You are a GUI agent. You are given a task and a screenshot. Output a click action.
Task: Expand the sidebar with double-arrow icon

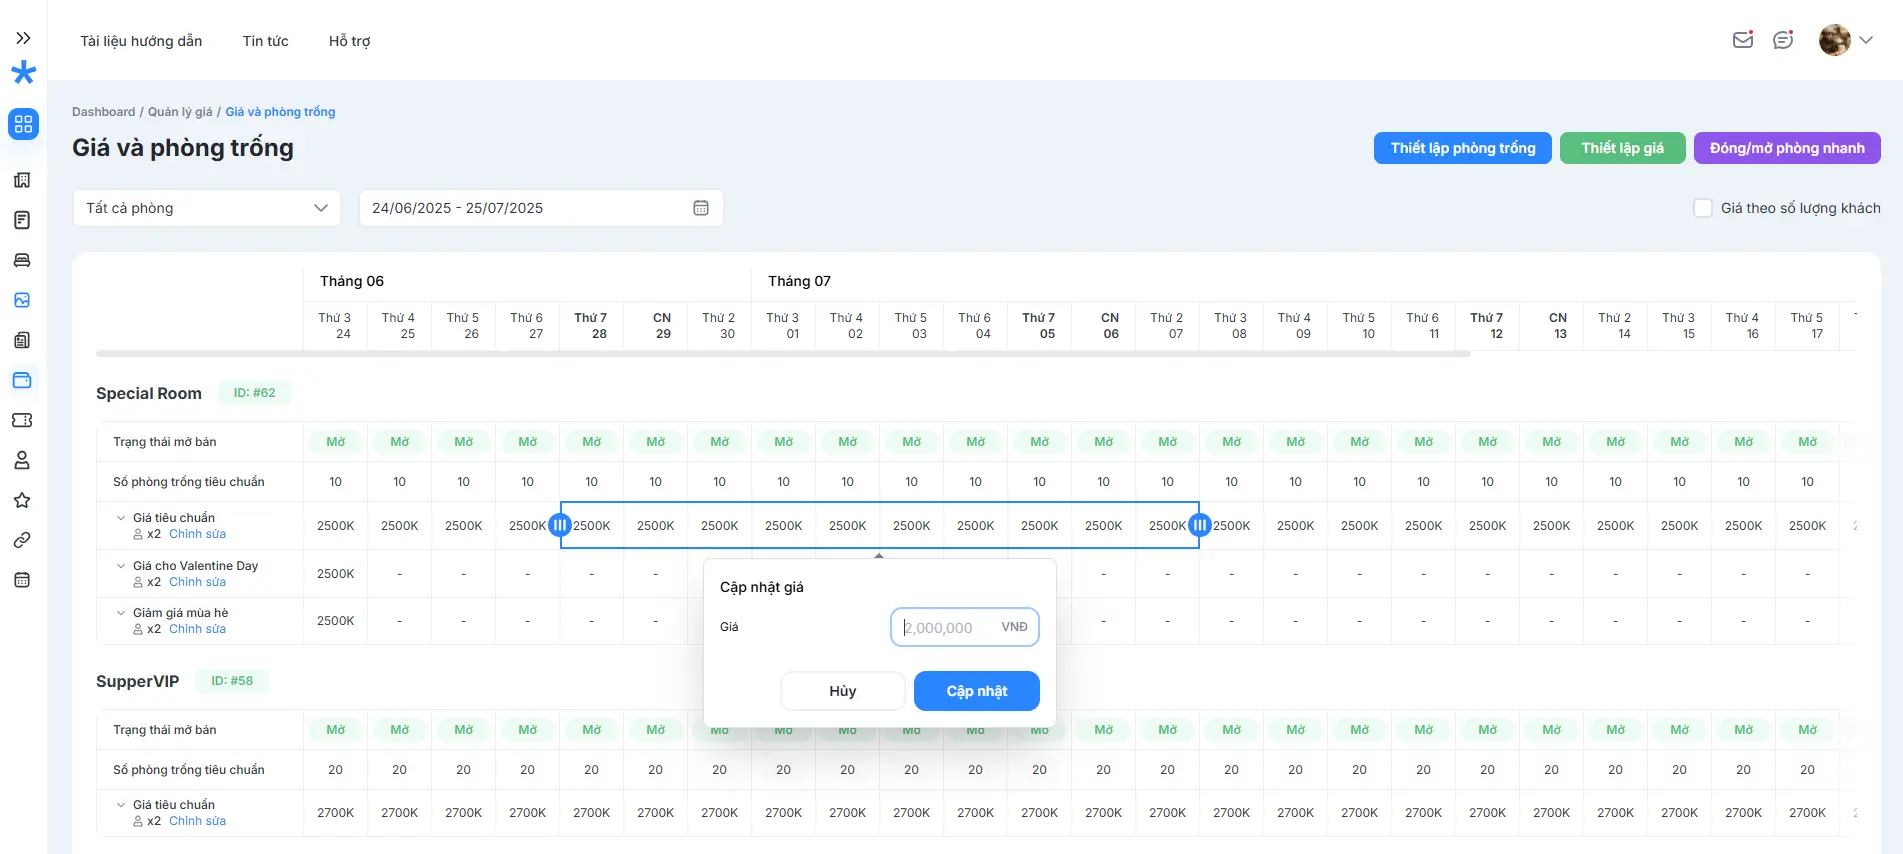(23, 38)
